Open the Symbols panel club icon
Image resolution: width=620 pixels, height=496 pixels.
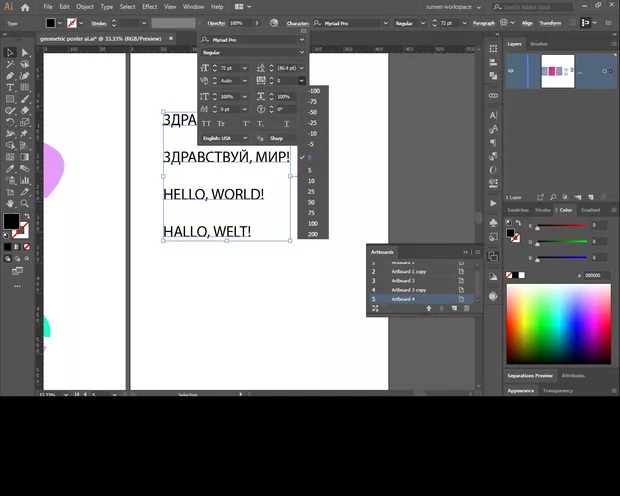tap(493, 223)
